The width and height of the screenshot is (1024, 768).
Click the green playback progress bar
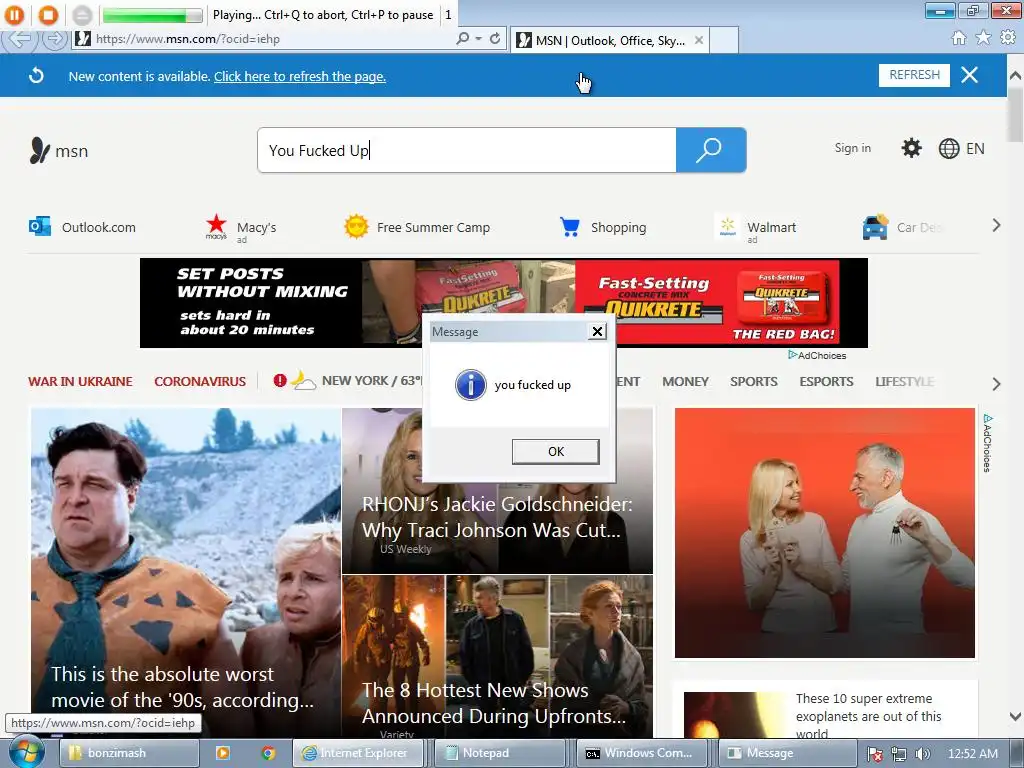pos(152,14)
